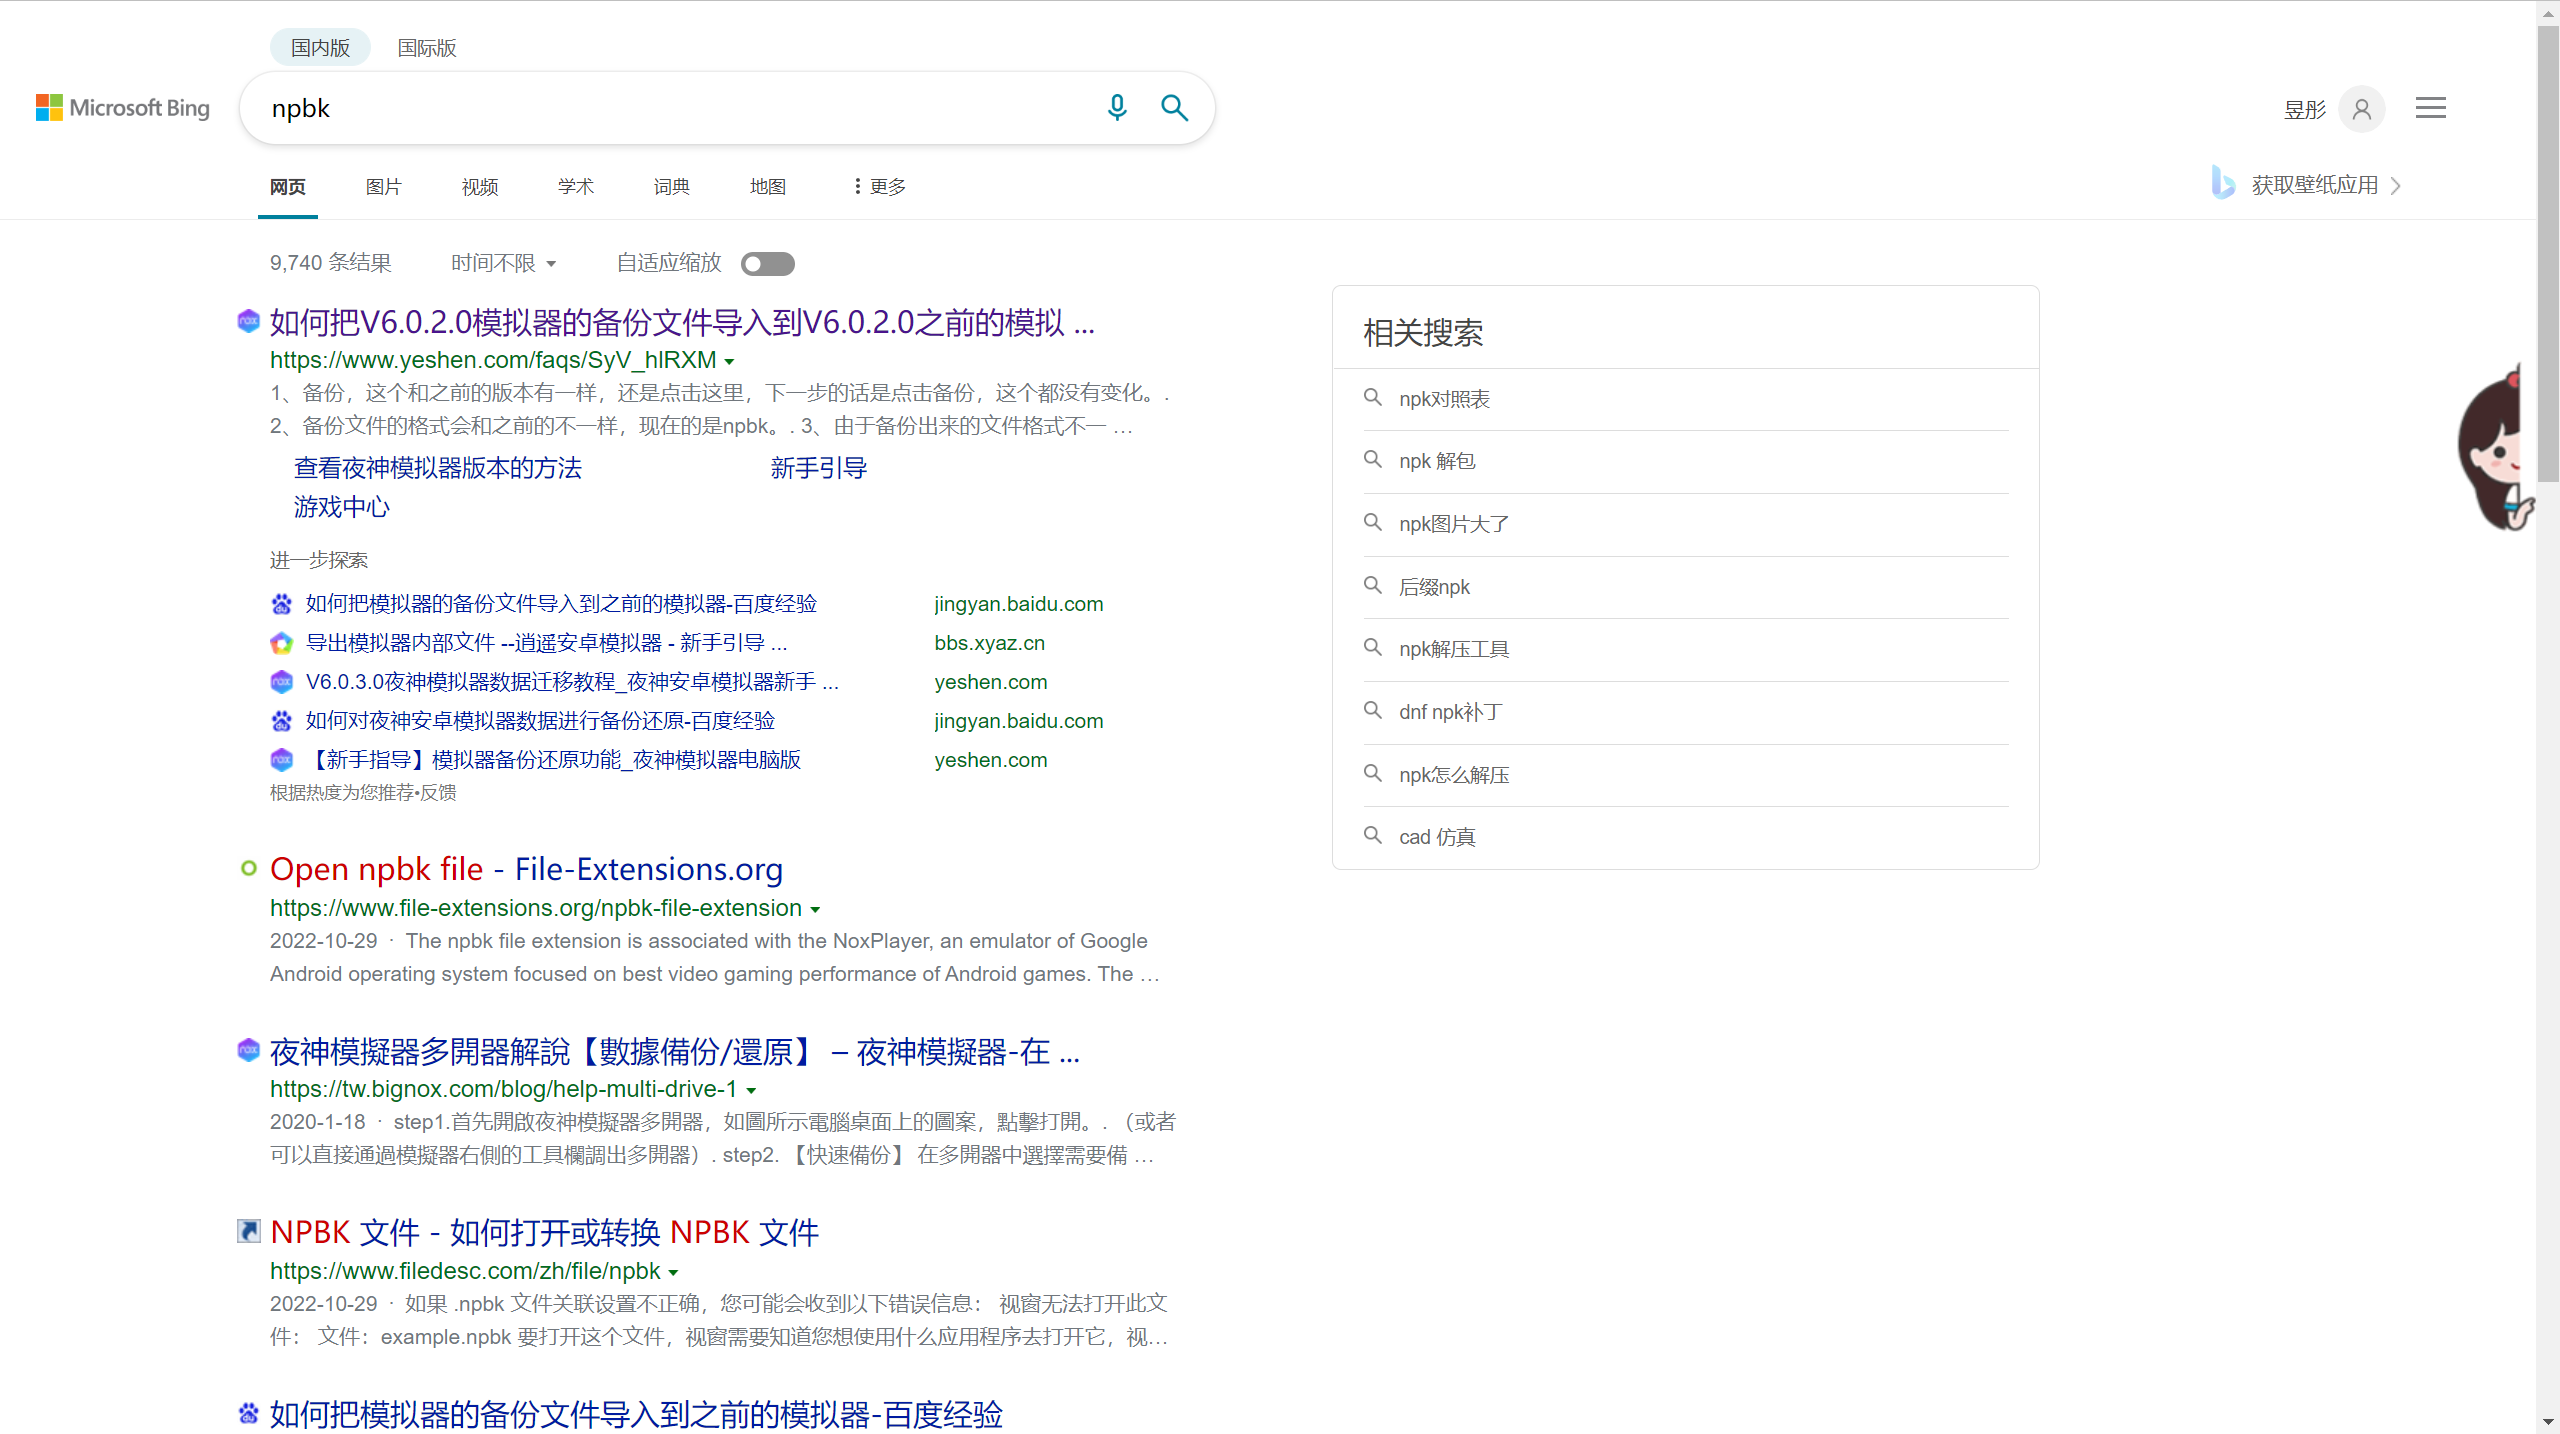Image resolution: width=2560 pixels, height=1434 pixels.
Task: Switch to 国际版 international tab
Action: click(x=427, y=48)
